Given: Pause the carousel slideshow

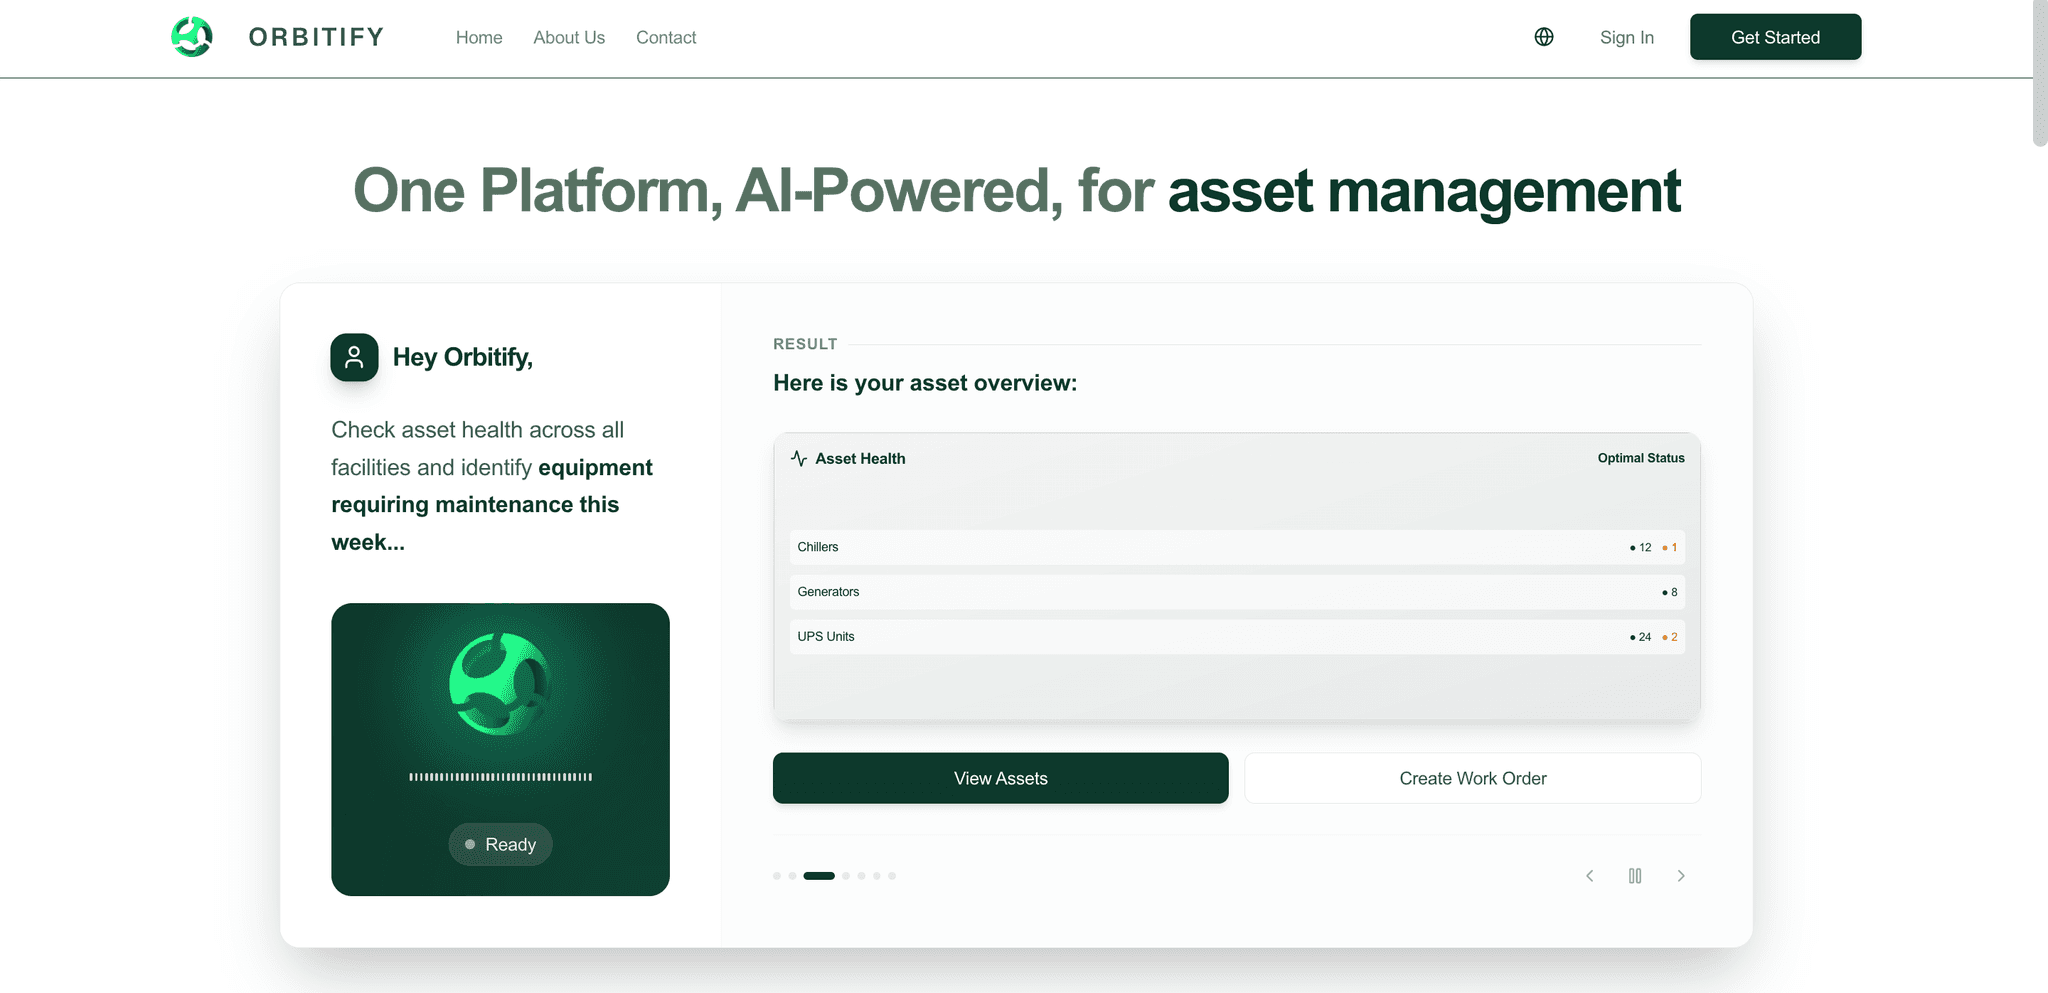Looking at the screenshot, I should [x=1635, y=876].
